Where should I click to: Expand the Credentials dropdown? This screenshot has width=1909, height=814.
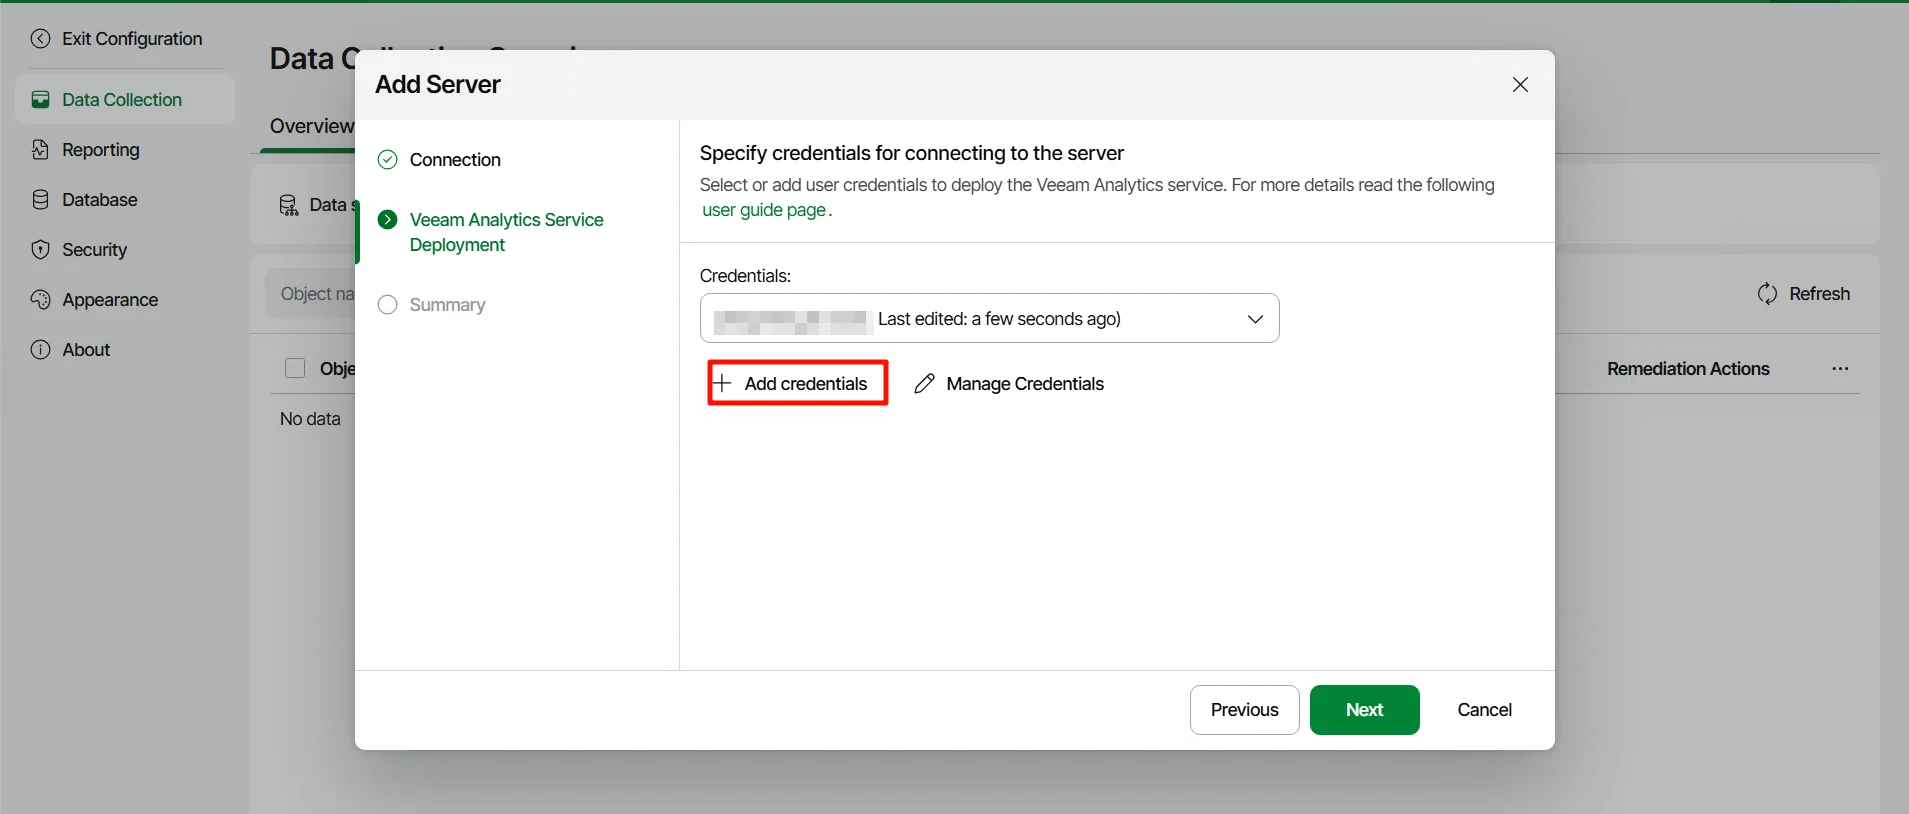coord(1254,319)
